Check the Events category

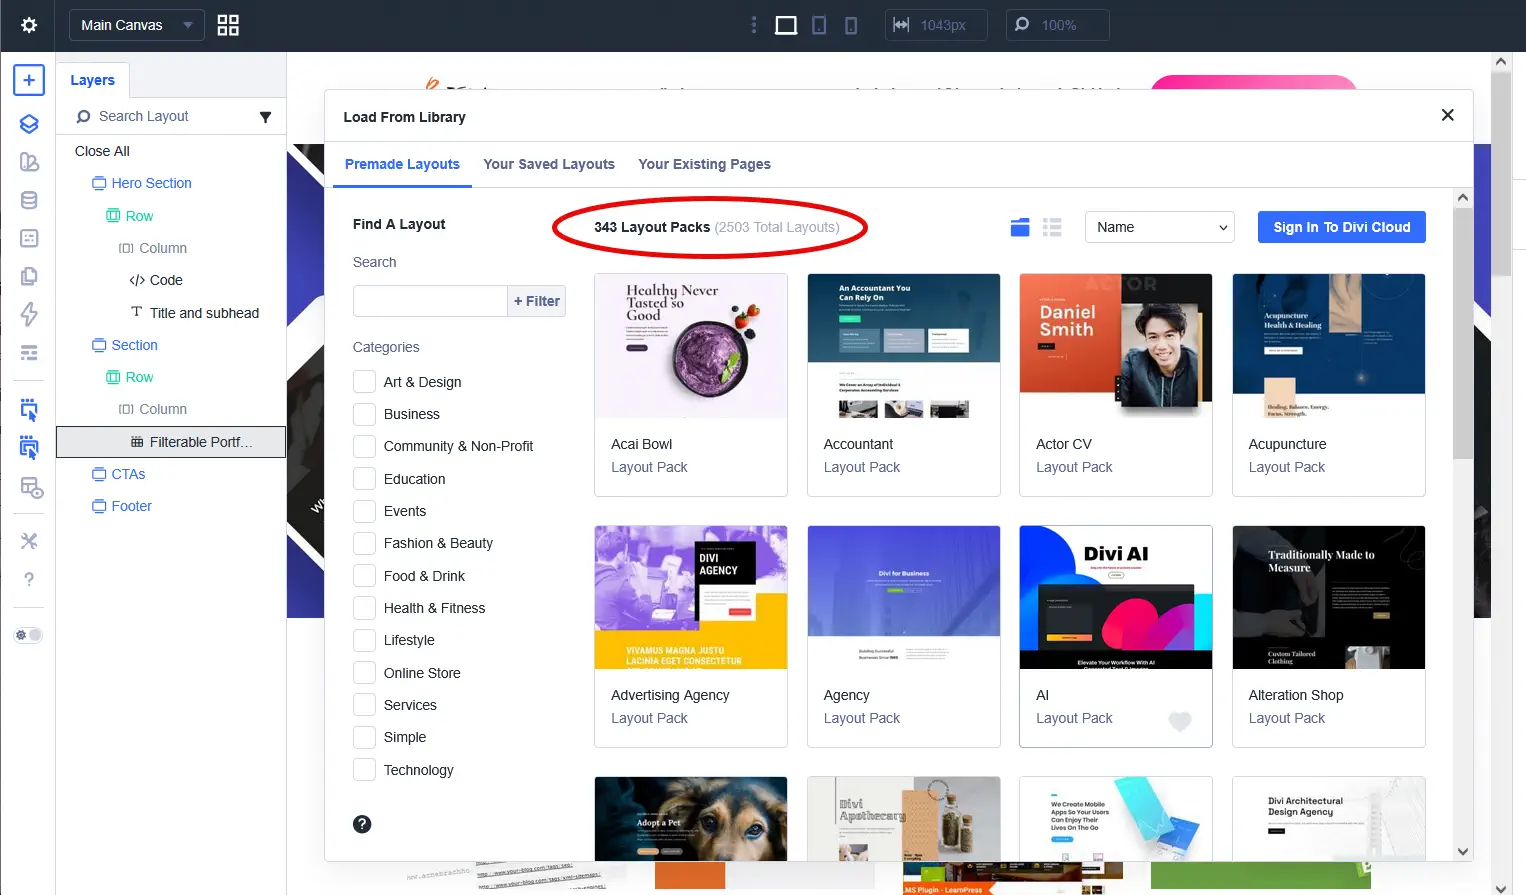click(x=364, y=511)
